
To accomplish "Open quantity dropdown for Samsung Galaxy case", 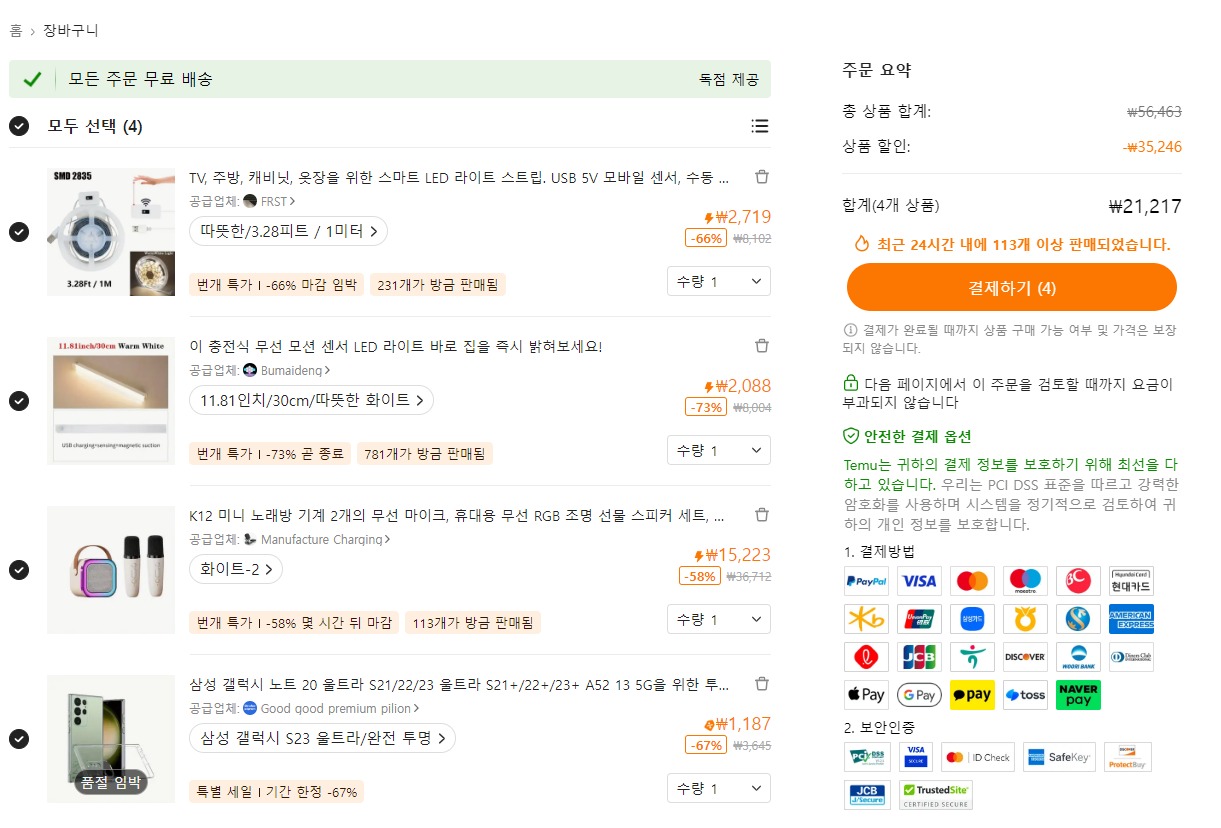I will (719, 788).
